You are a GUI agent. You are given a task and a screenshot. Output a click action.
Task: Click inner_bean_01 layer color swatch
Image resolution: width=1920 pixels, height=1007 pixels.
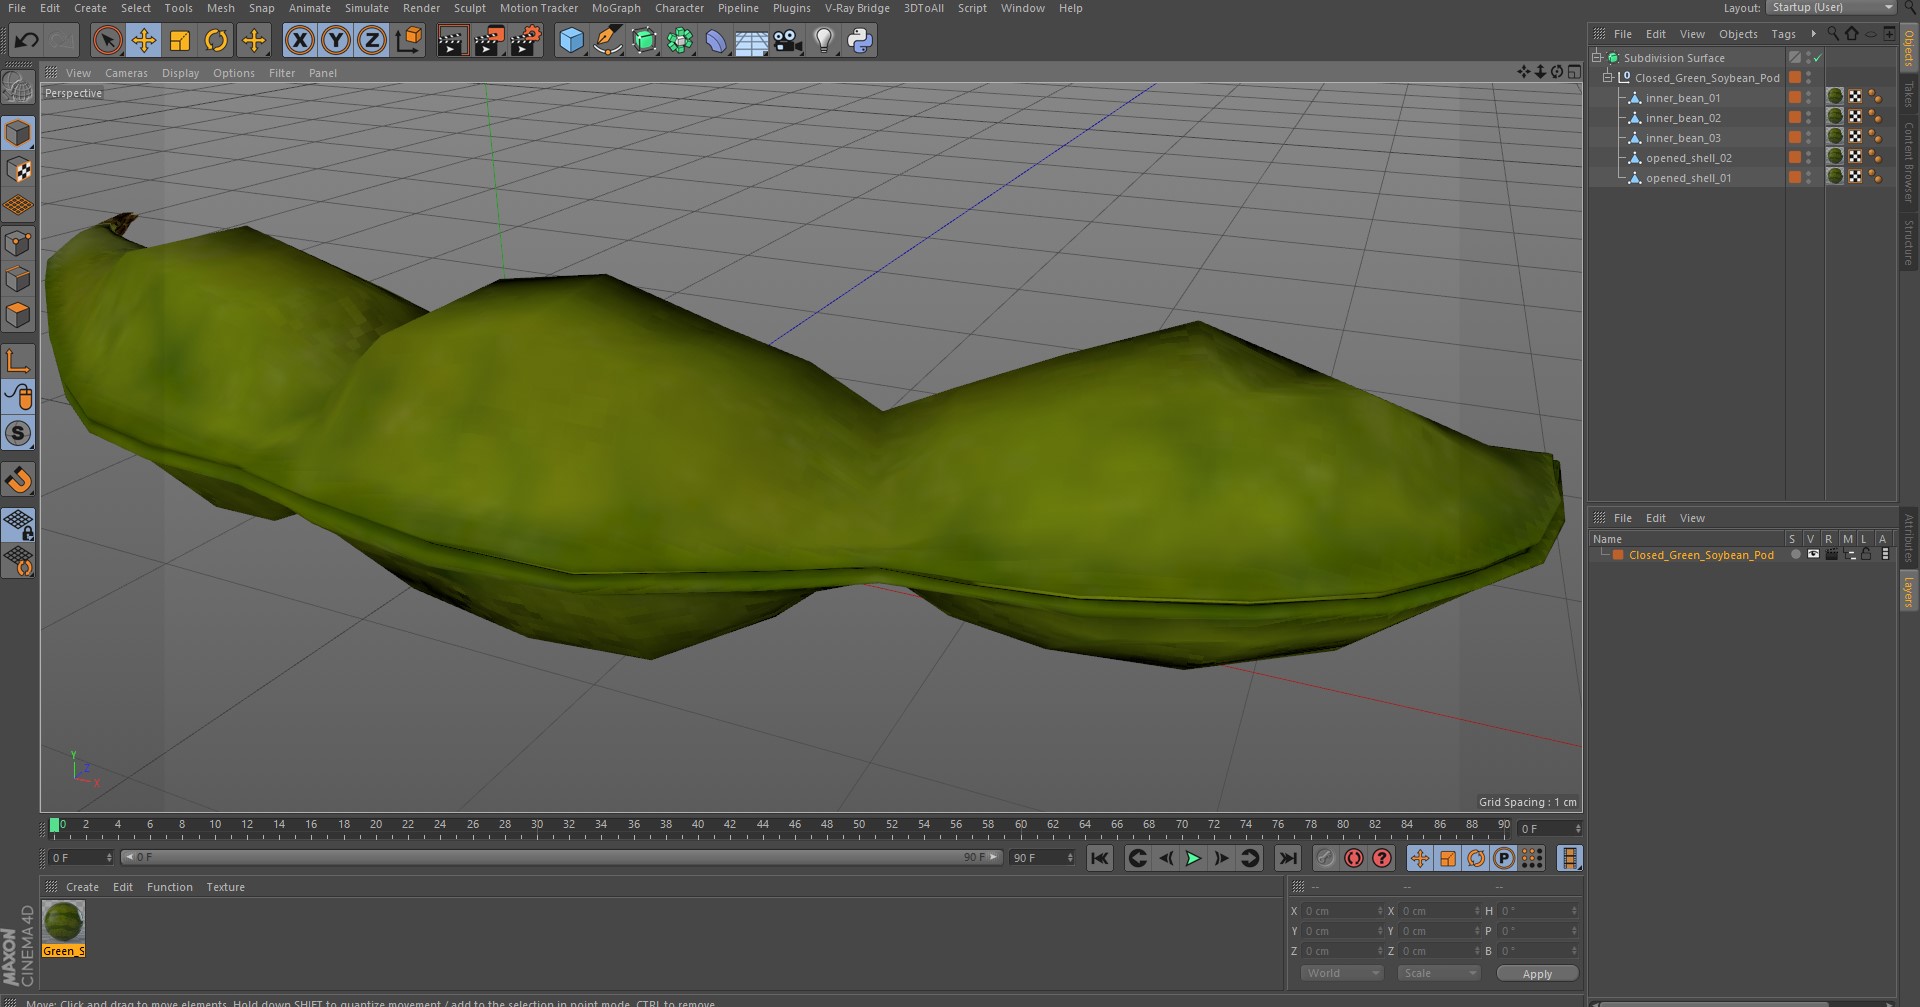1795,98
